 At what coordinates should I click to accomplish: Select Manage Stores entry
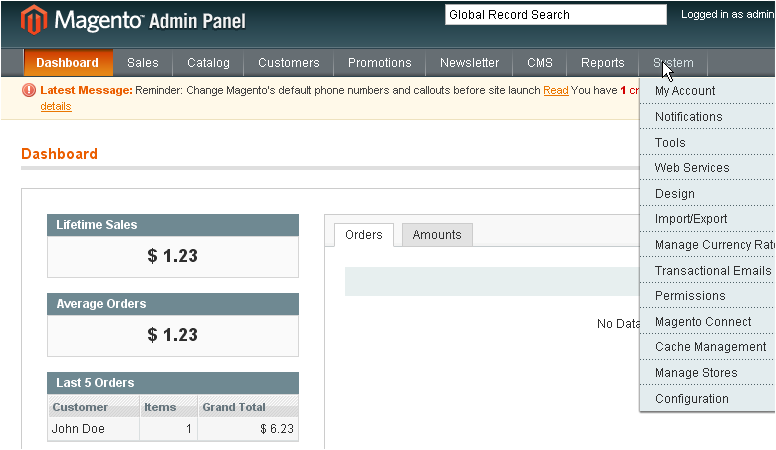pyautogui.click(x=707, y=373)
